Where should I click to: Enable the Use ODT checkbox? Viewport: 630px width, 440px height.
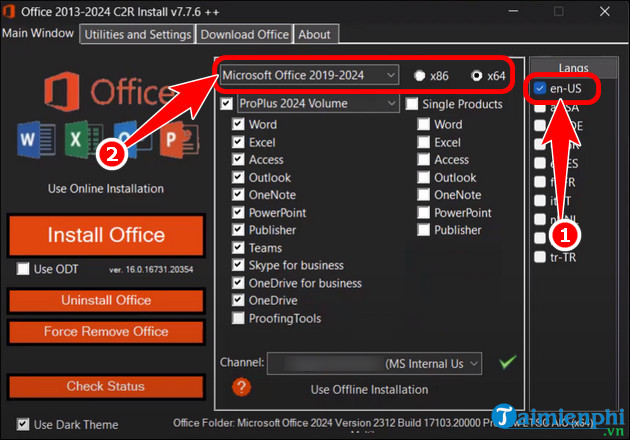23,269
